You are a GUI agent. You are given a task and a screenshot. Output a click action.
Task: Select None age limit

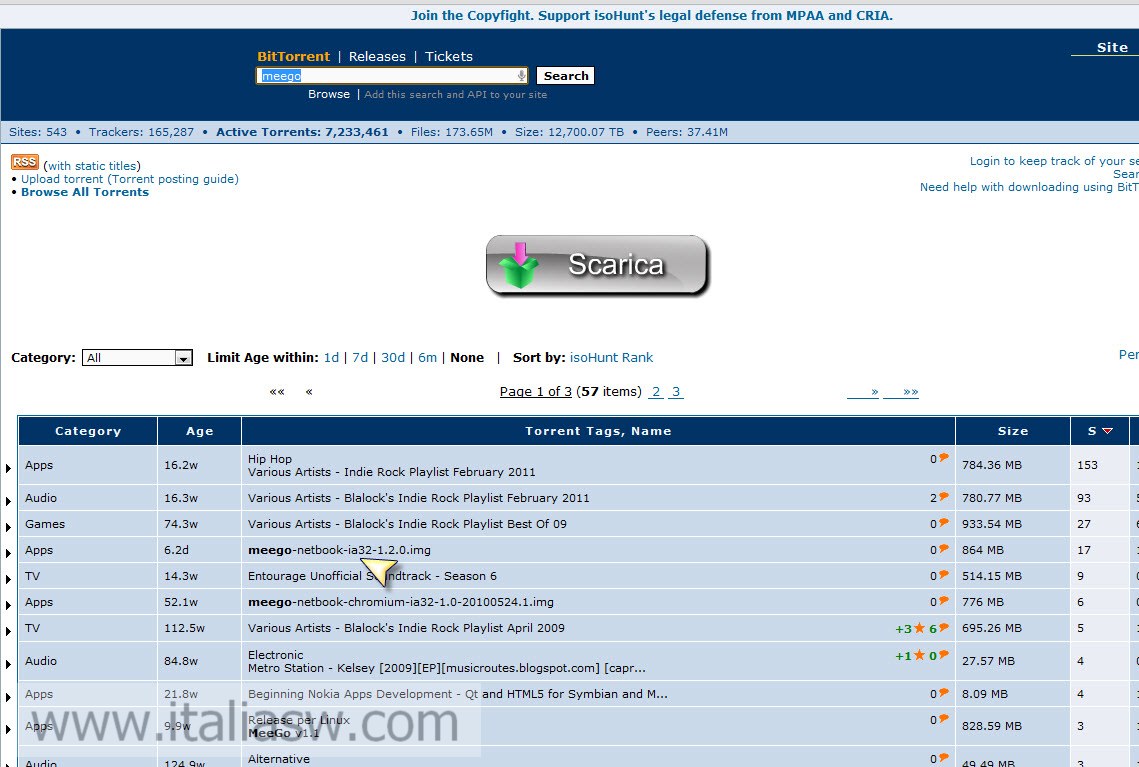coord(467,357)
